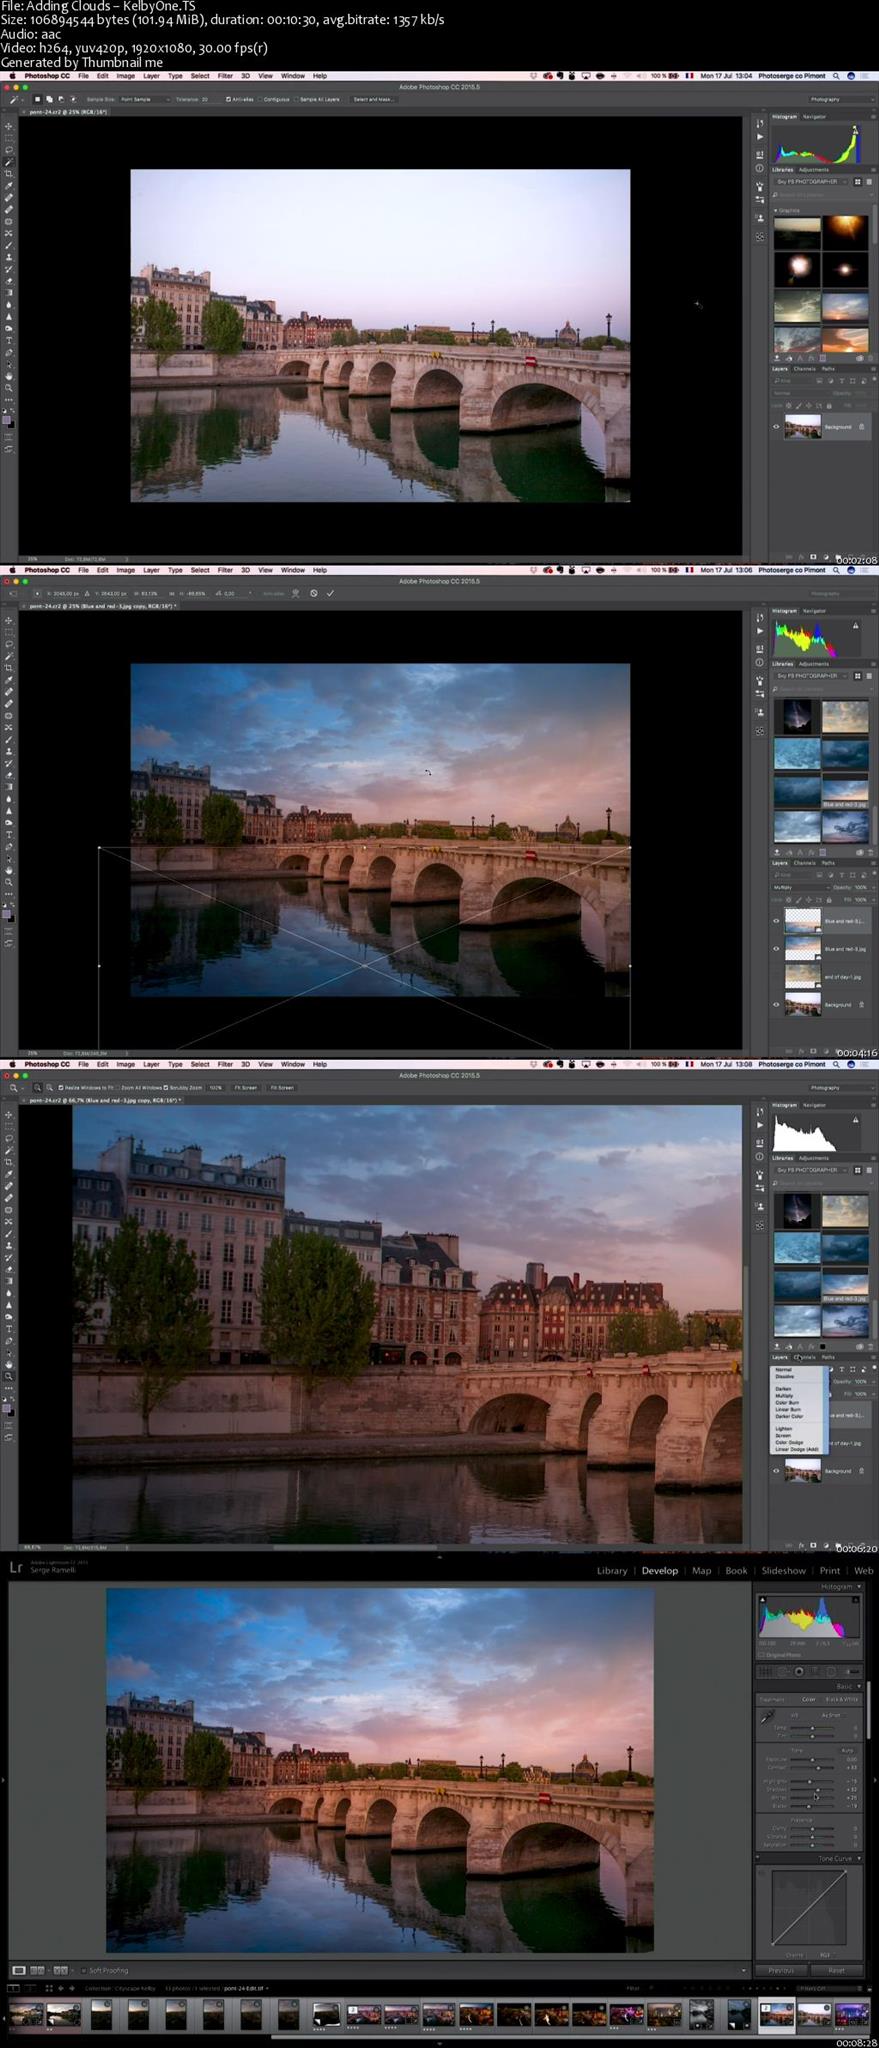Activate the Zoom tool in the 00:06:20 toolbar
Image resolution: width=879 pixels, height=2048 pixels.
pyautogui.click(x=9, y=1376)
